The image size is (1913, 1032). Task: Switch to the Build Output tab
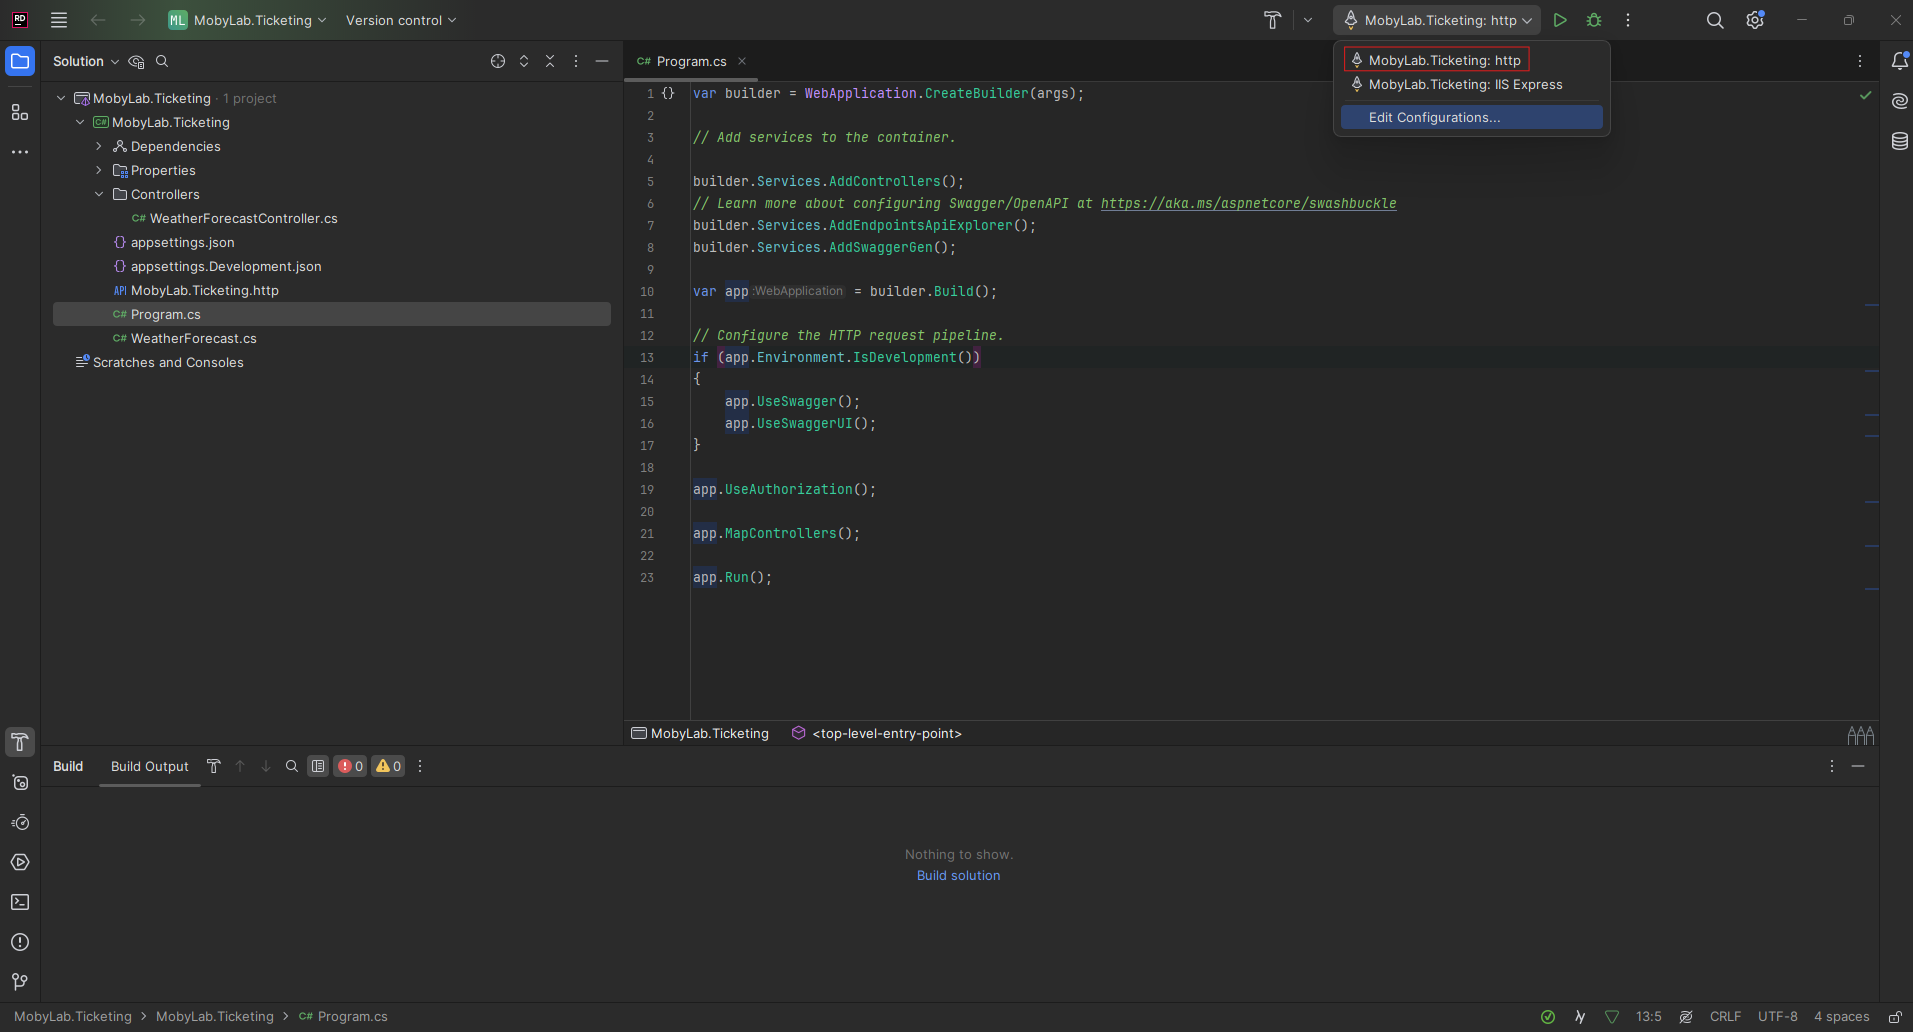[x=149, y=766]
